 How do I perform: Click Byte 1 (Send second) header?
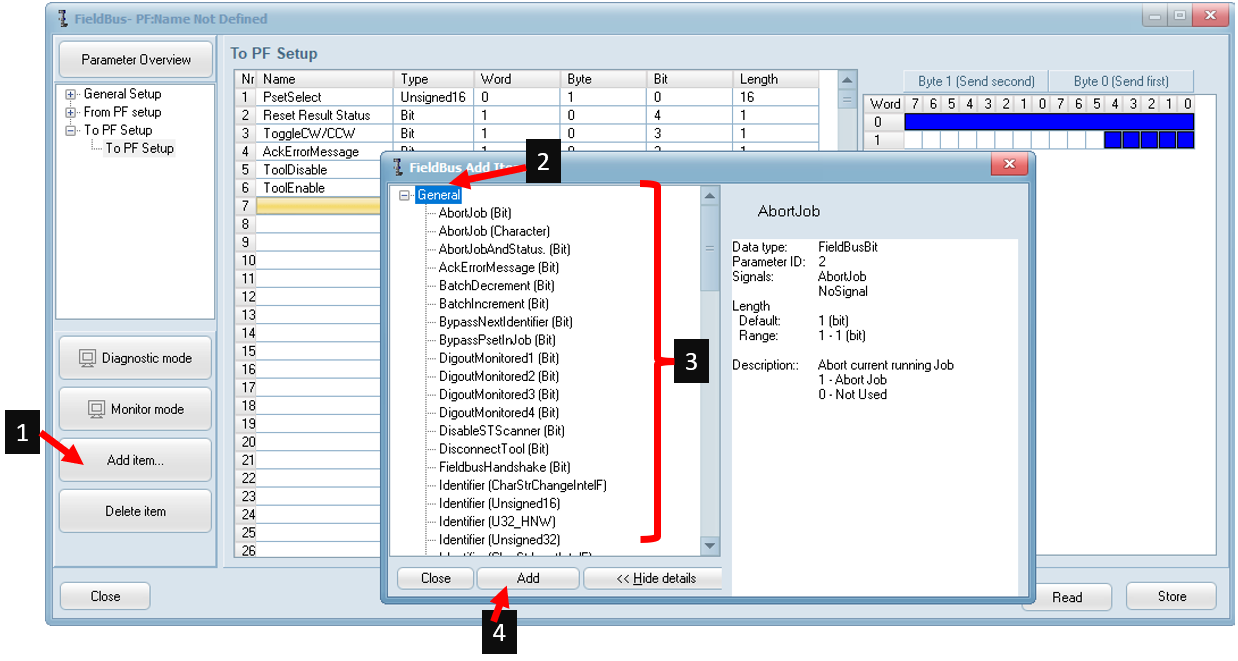click(976, 81)
